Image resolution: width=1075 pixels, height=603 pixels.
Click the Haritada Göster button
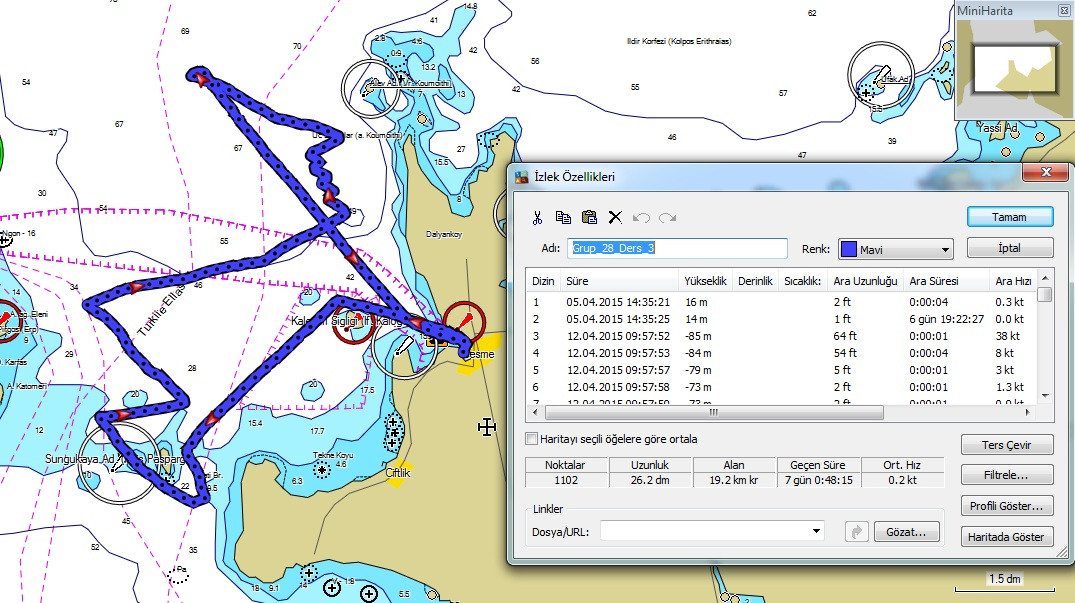[x=1006, y=537]
